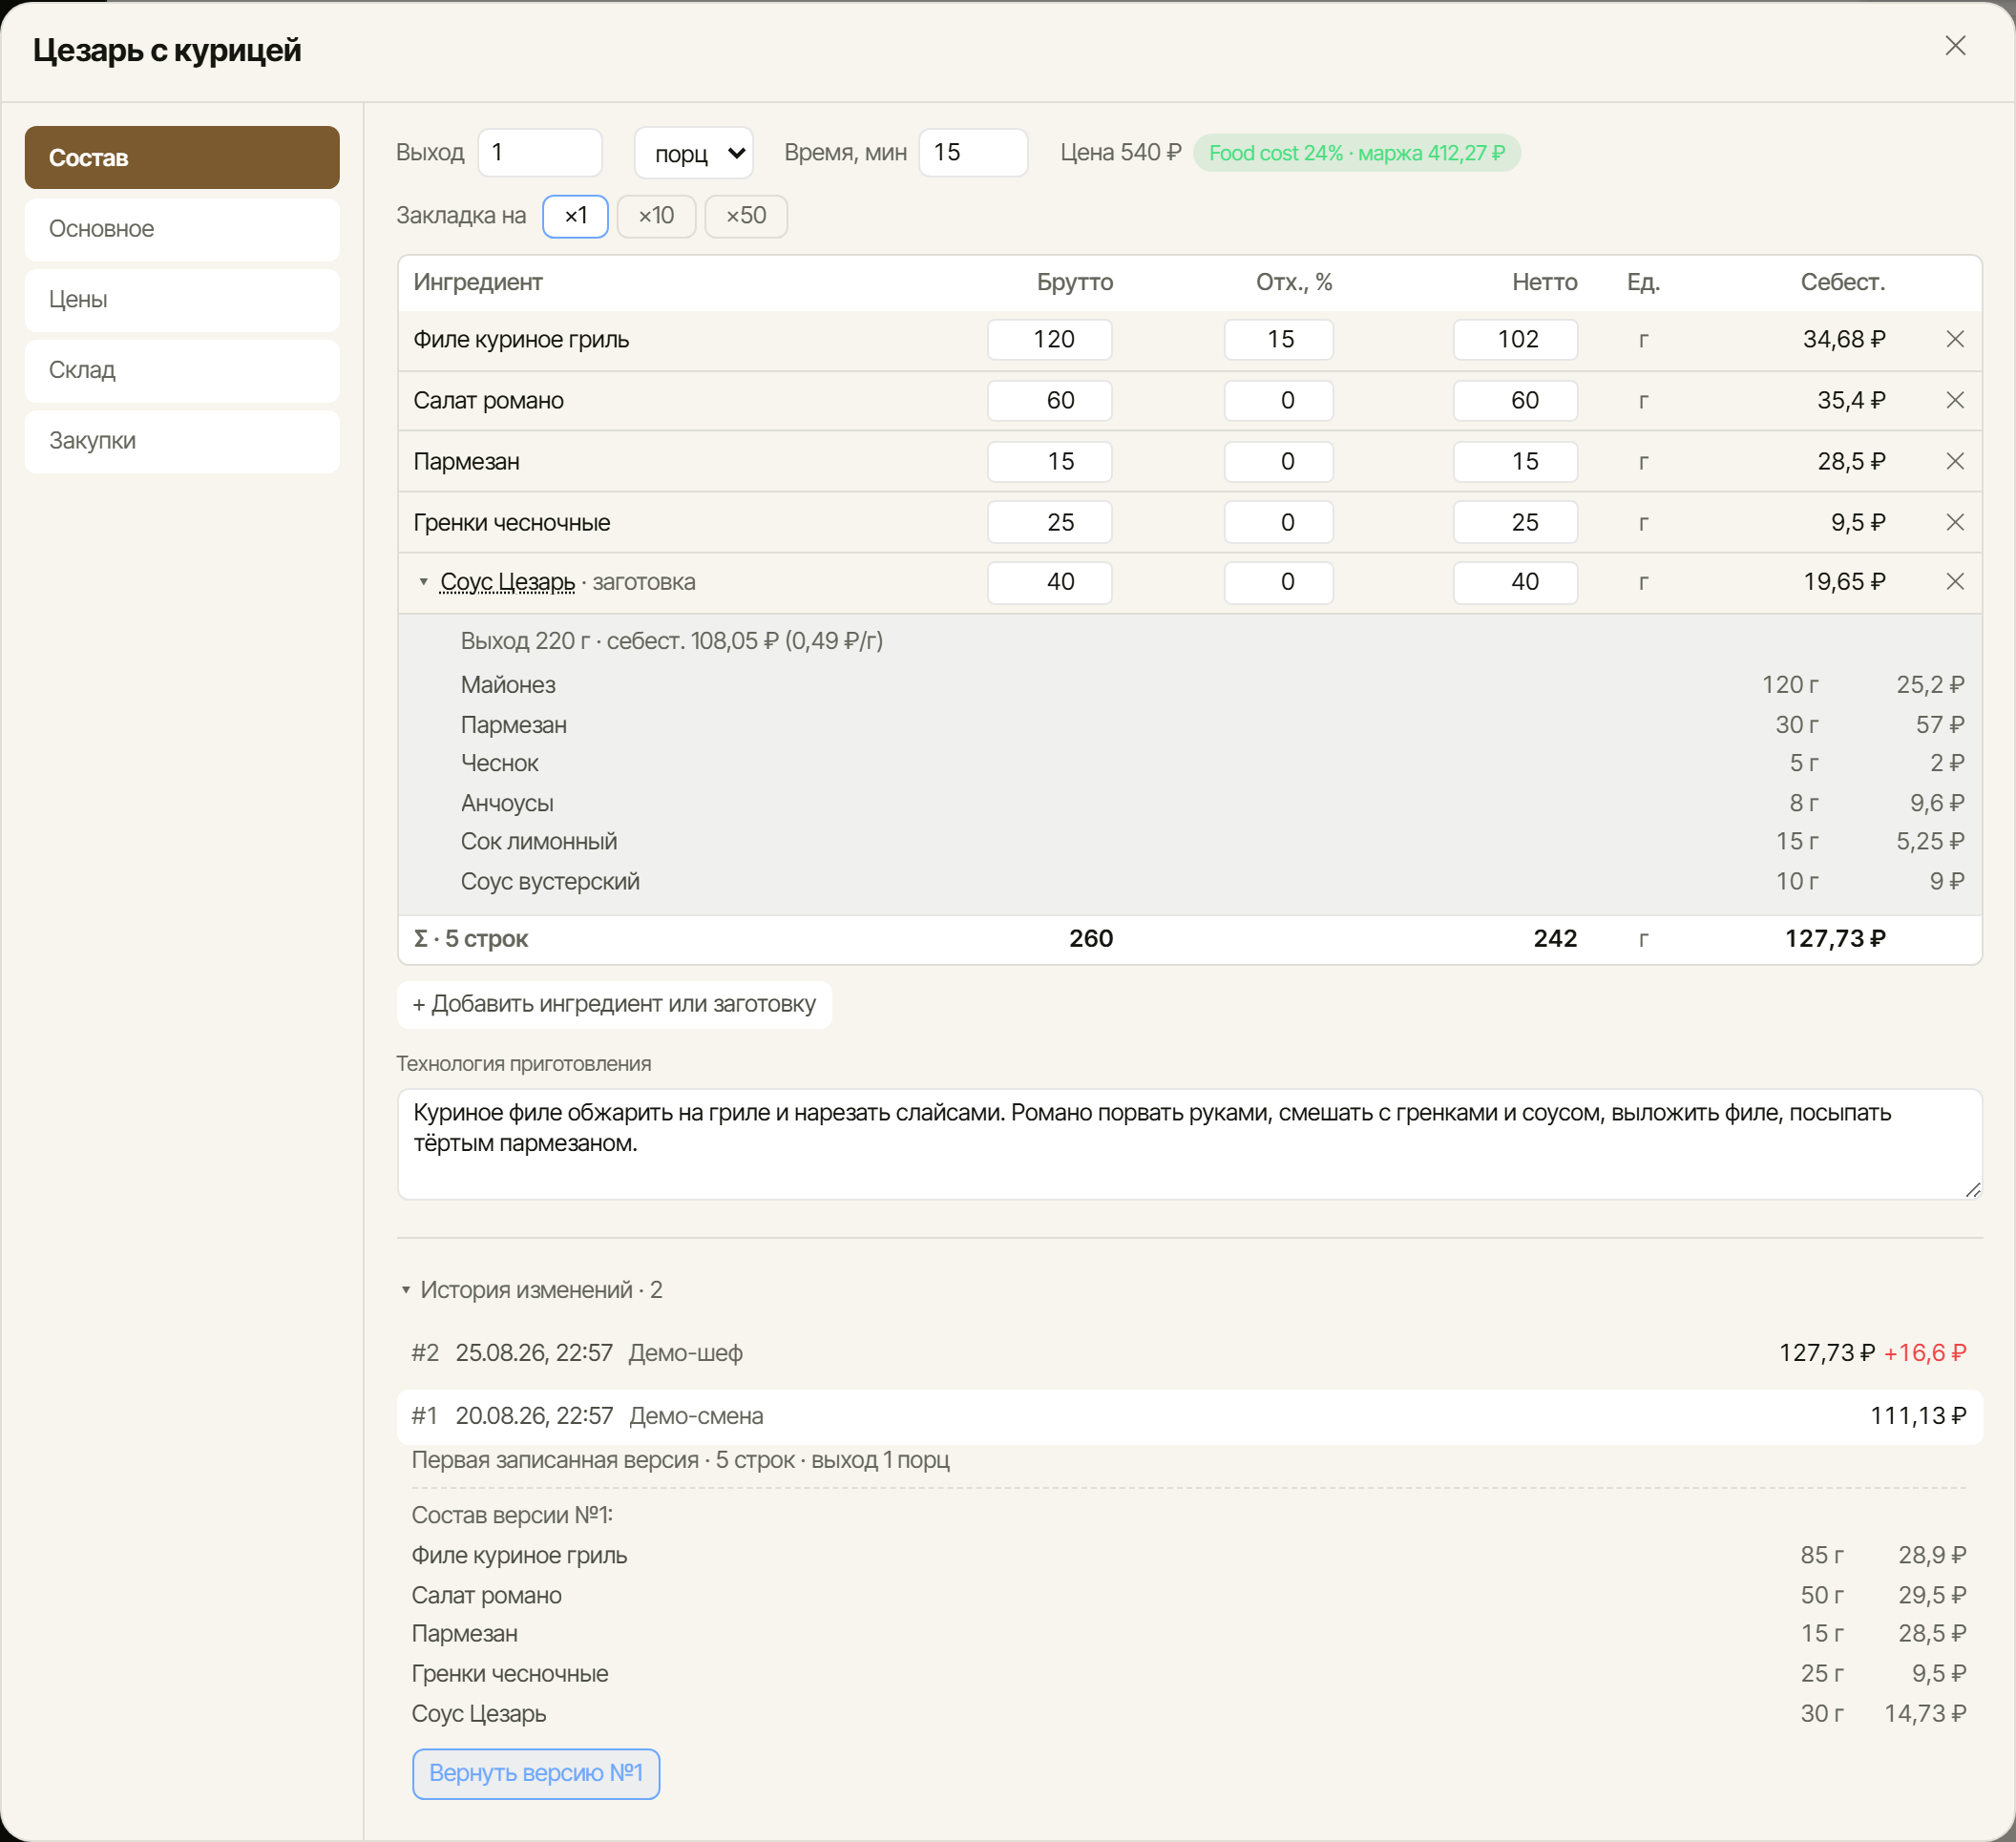Collapse История изменений section
Viewport: 2016px width, 1842px height.
(x=406, y=1290)
